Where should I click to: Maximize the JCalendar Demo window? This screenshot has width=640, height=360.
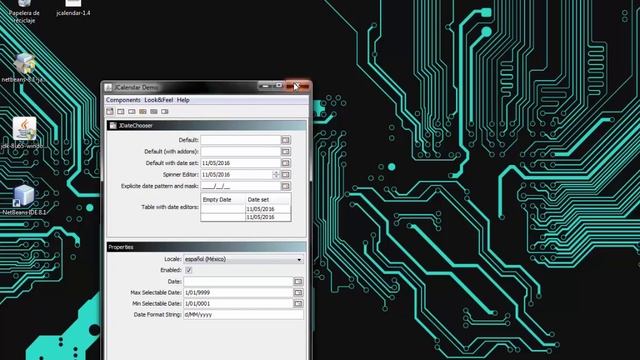(279, 86)
